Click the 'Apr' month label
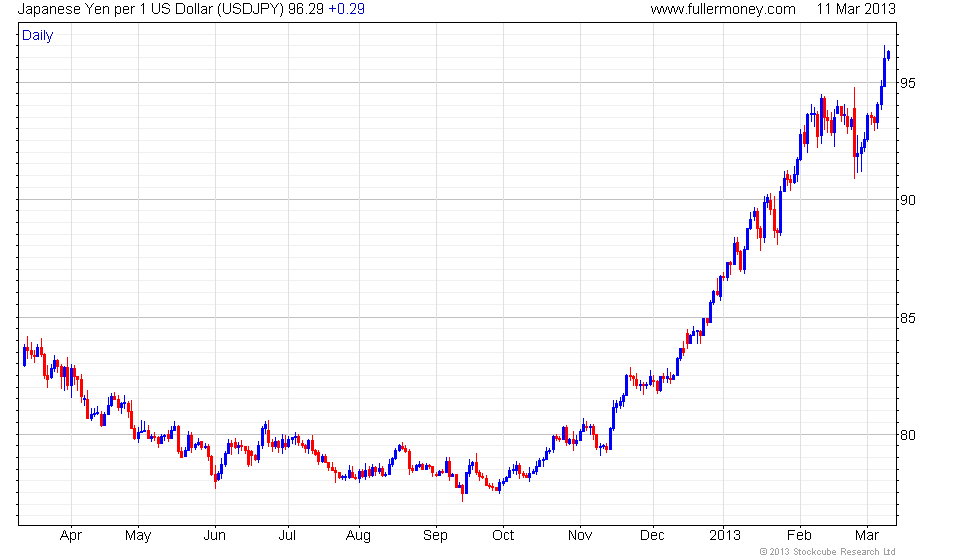Viewport: 980px width, 560px height. click(71, 536)
